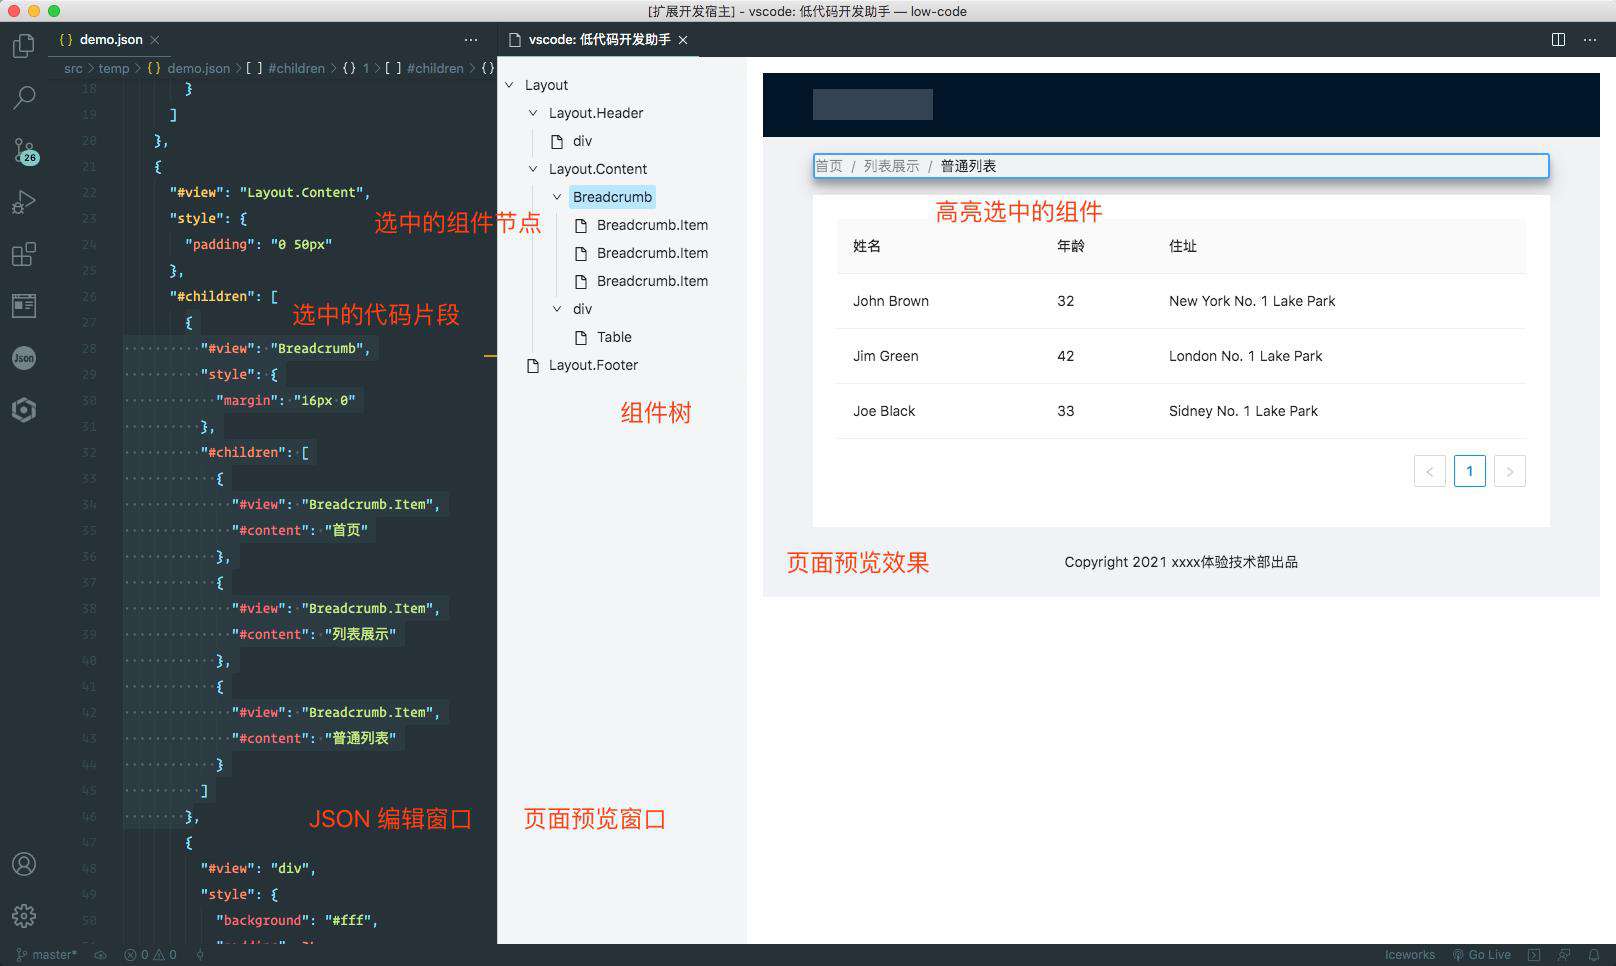
Task: Click the Sidney No. 1 Lake Park cell
Action: pos(1244,411)
